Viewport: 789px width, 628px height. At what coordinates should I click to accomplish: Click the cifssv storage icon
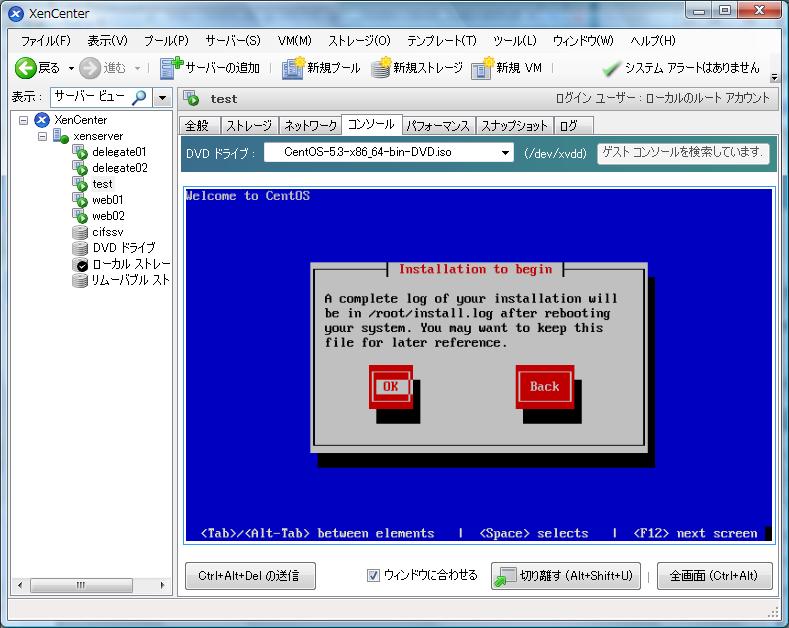80,232
